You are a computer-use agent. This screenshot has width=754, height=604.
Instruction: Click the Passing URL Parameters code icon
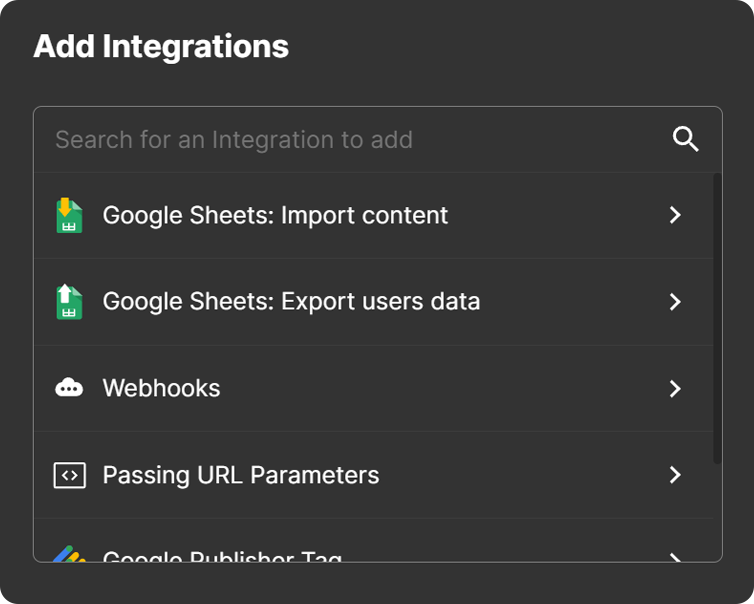click(x=70, y=475)
